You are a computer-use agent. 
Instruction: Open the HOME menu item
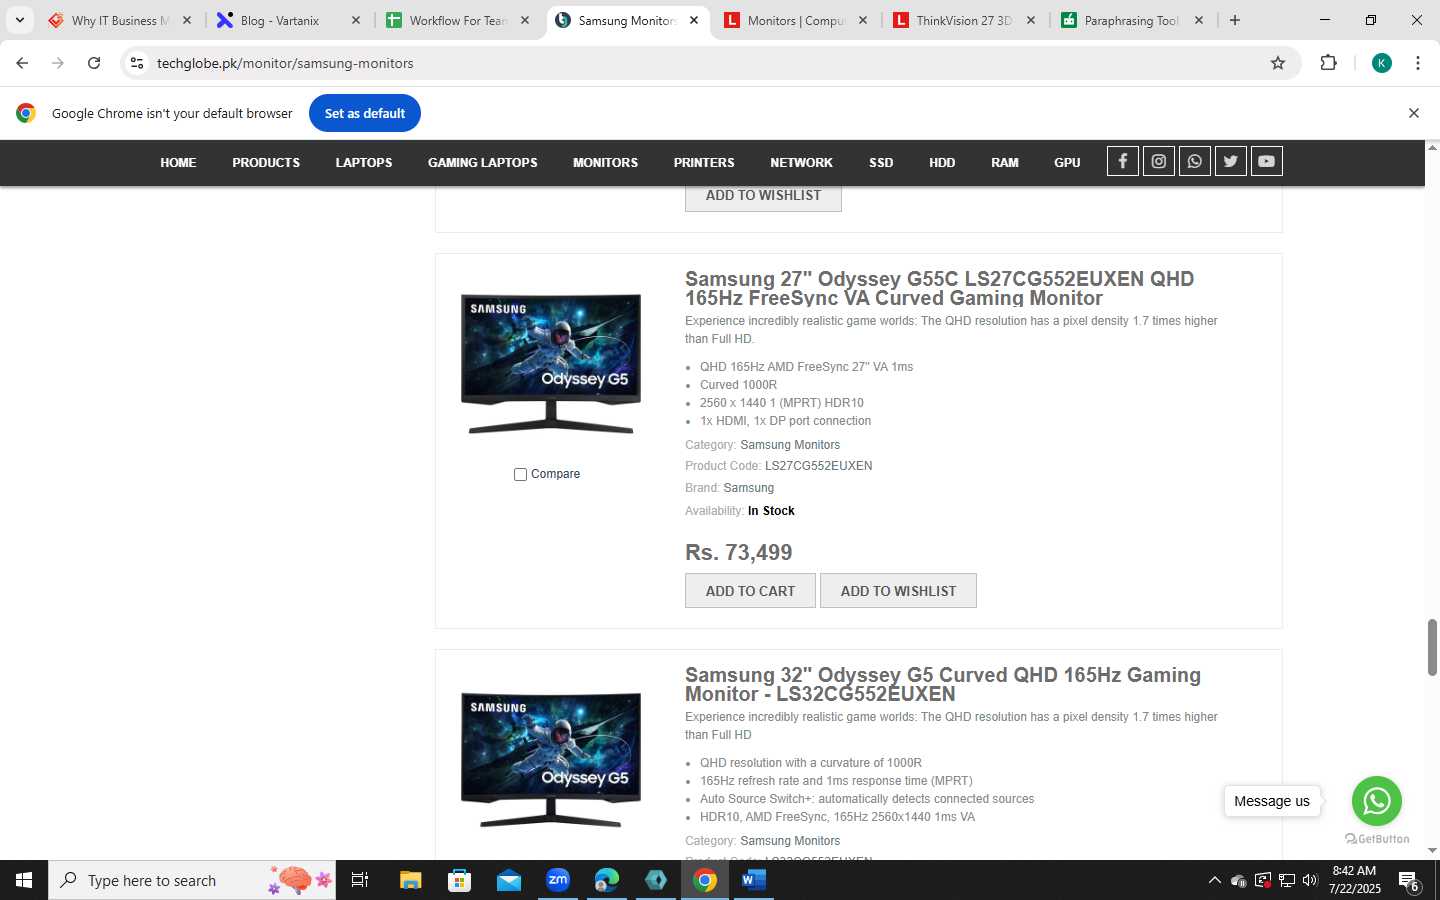pos(178,162)
